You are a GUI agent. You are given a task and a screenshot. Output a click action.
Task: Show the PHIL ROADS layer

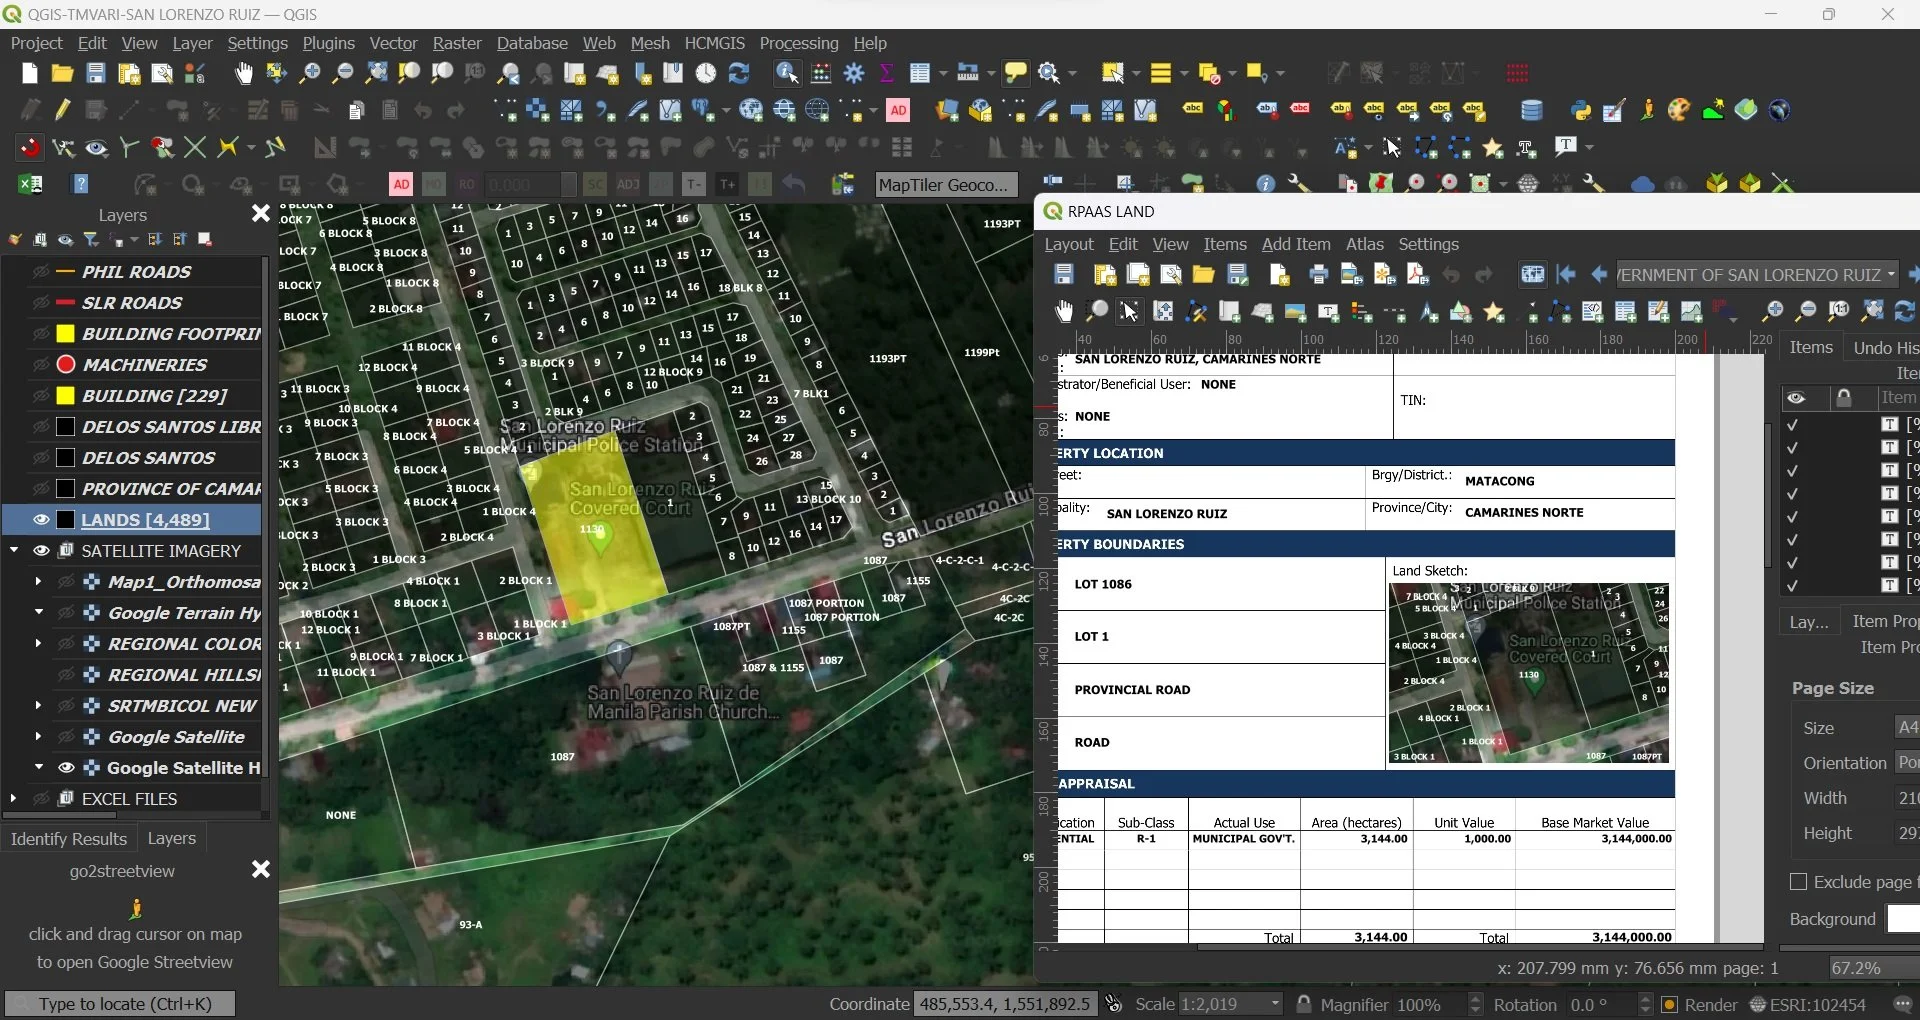tap(41, 272)
